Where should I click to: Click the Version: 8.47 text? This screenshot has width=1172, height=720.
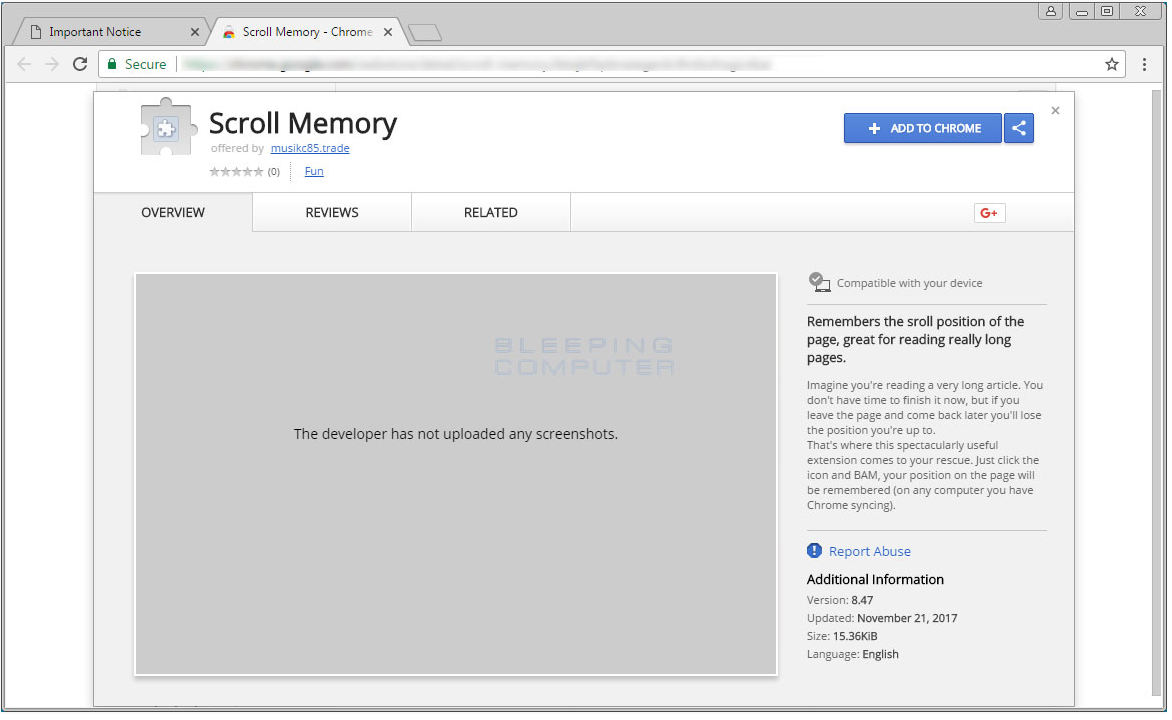(839, 600)
